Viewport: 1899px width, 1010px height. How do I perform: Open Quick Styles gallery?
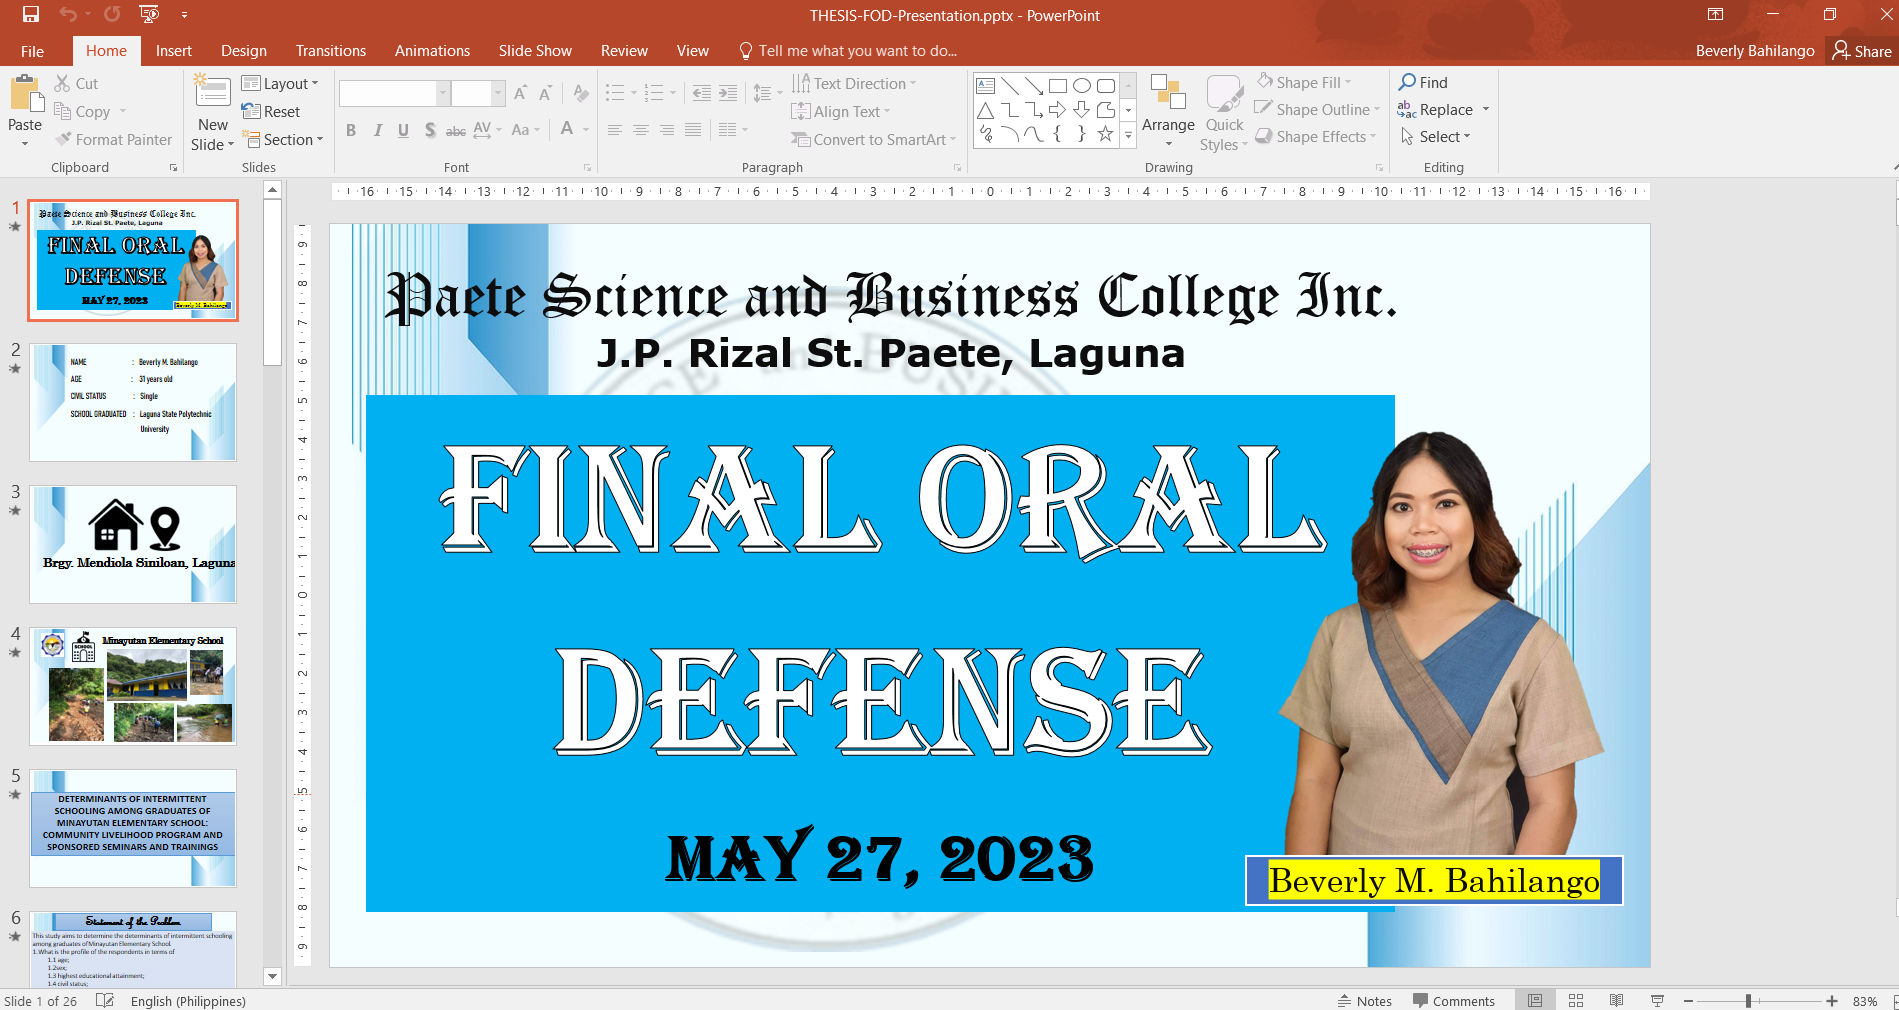point(1224,112)
